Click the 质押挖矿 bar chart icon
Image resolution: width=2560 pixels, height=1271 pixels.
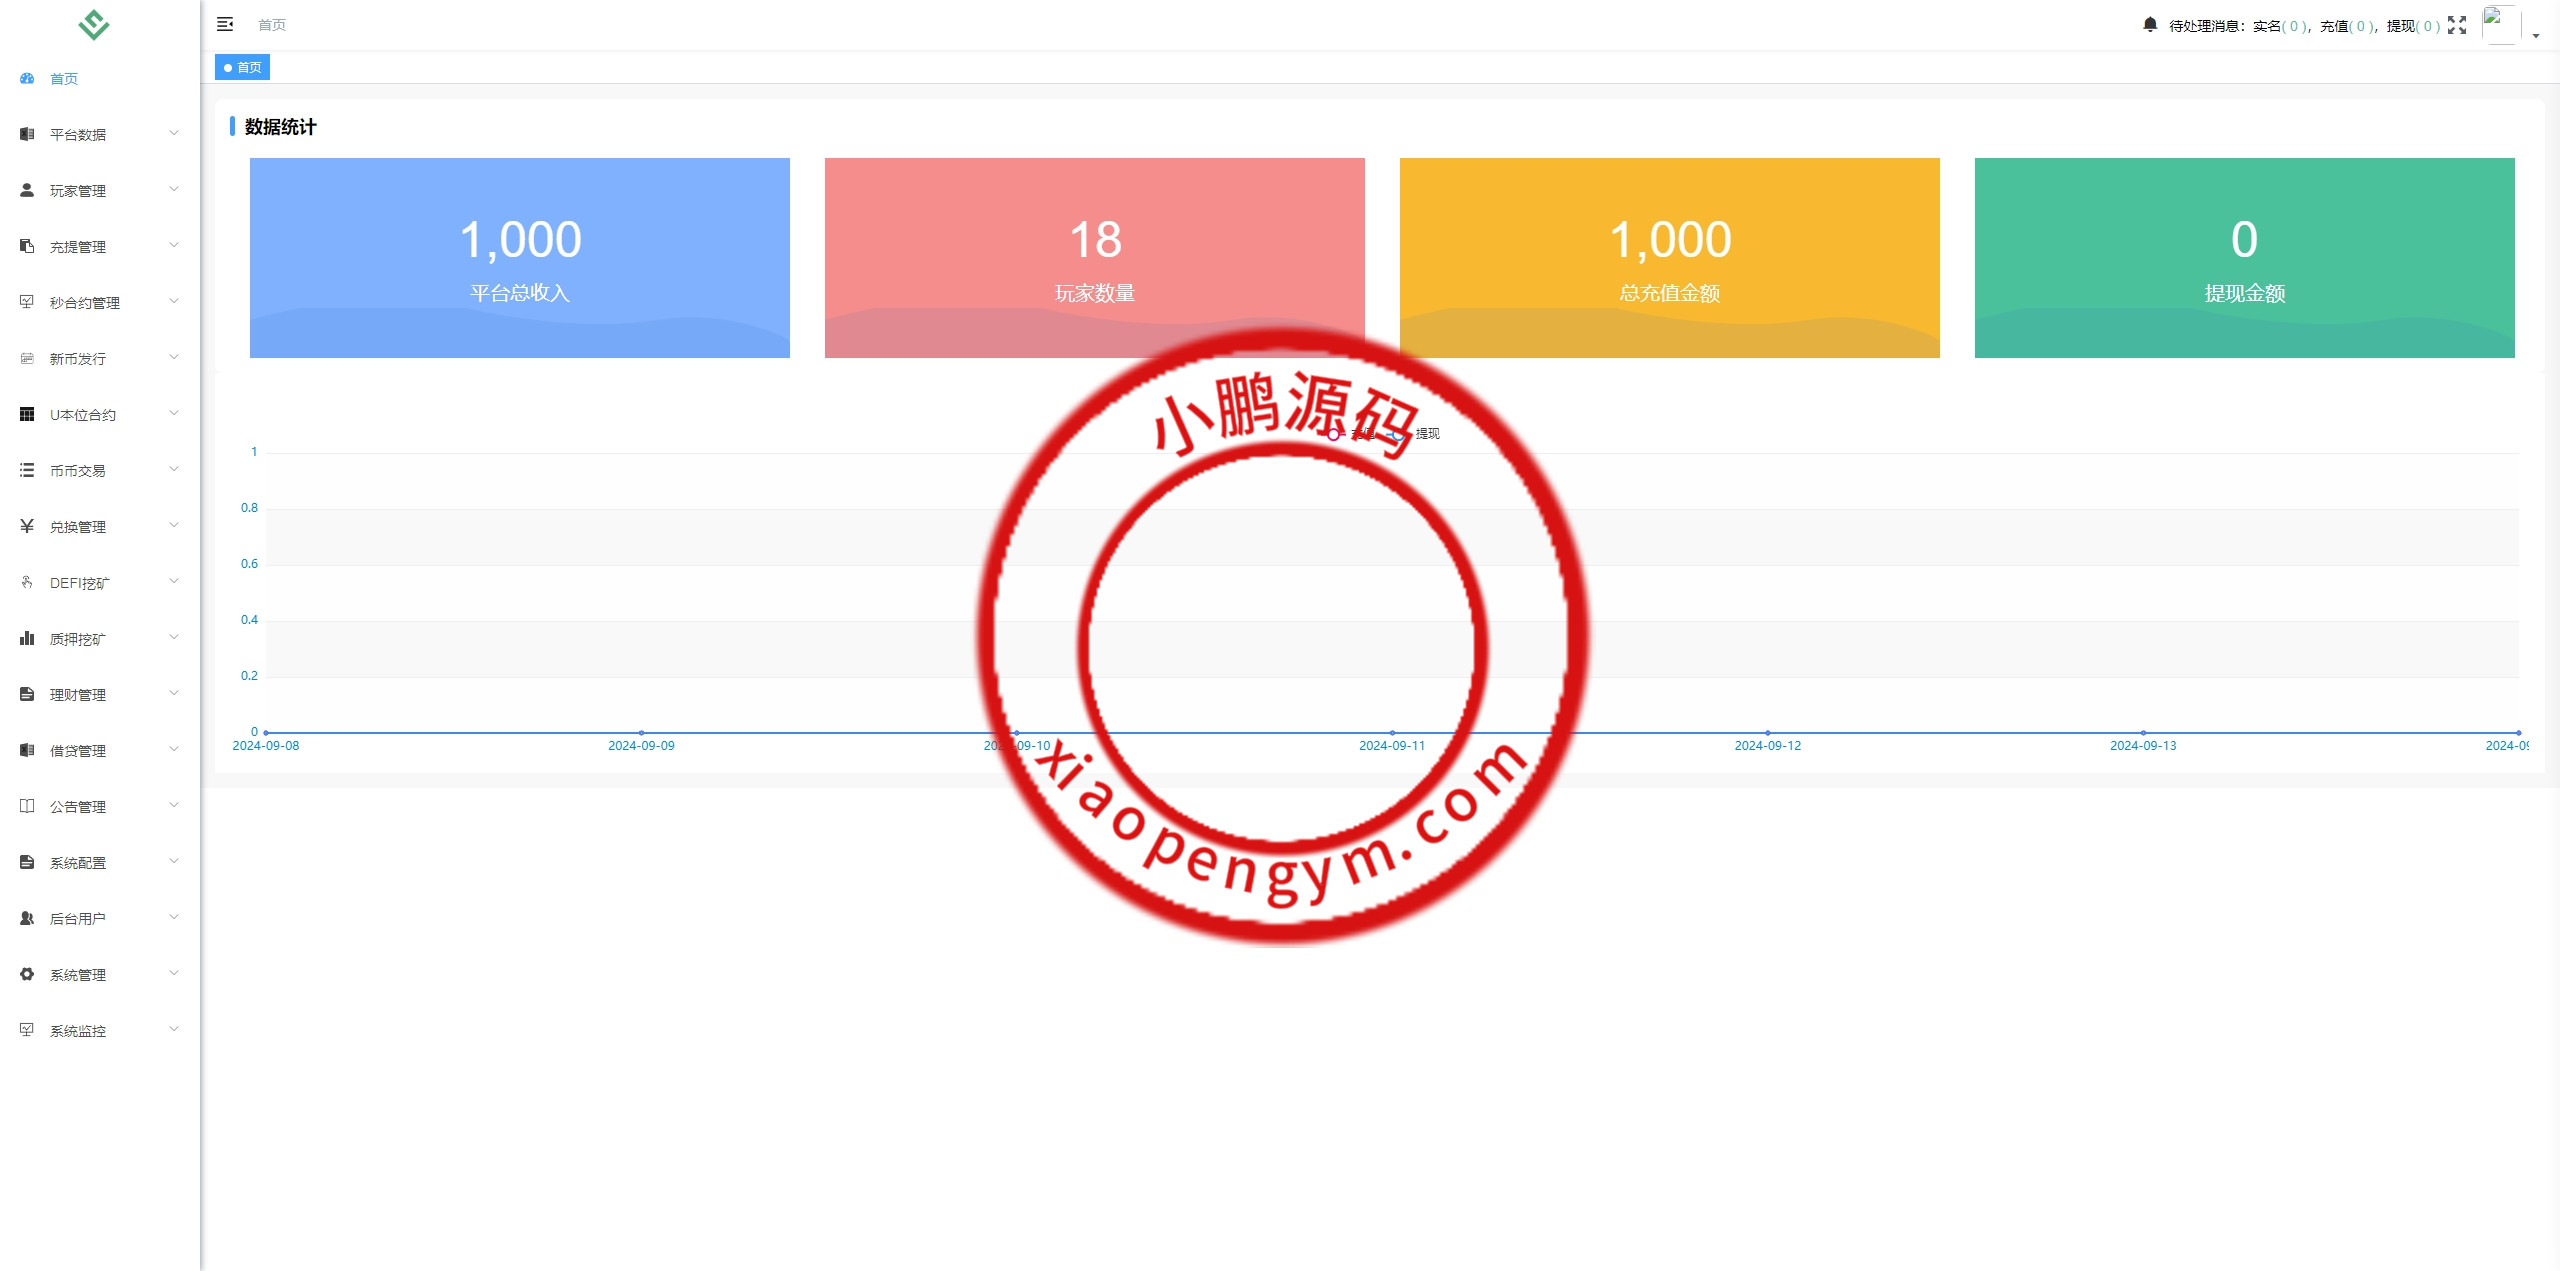pyautogui.click(x=27, y=638)
